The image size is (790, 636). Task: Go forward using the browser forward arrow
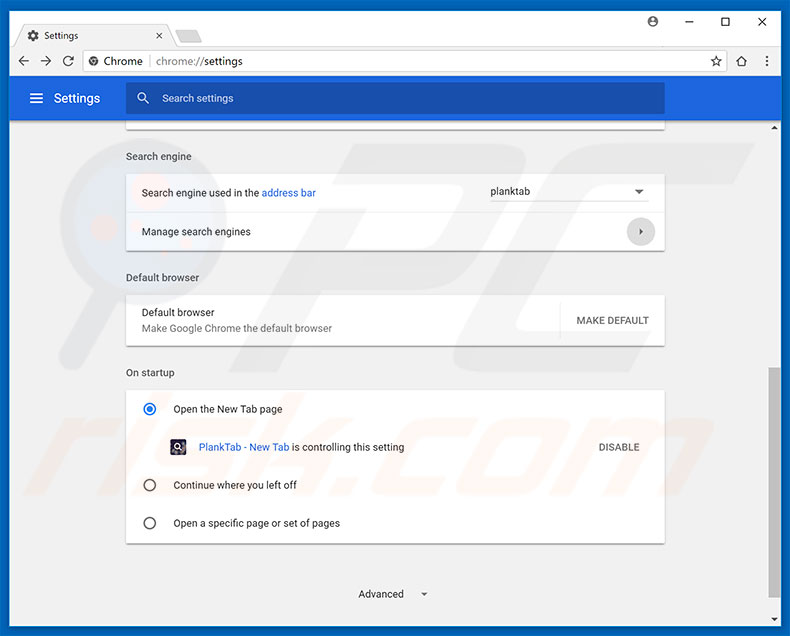(x=46, y=61)
